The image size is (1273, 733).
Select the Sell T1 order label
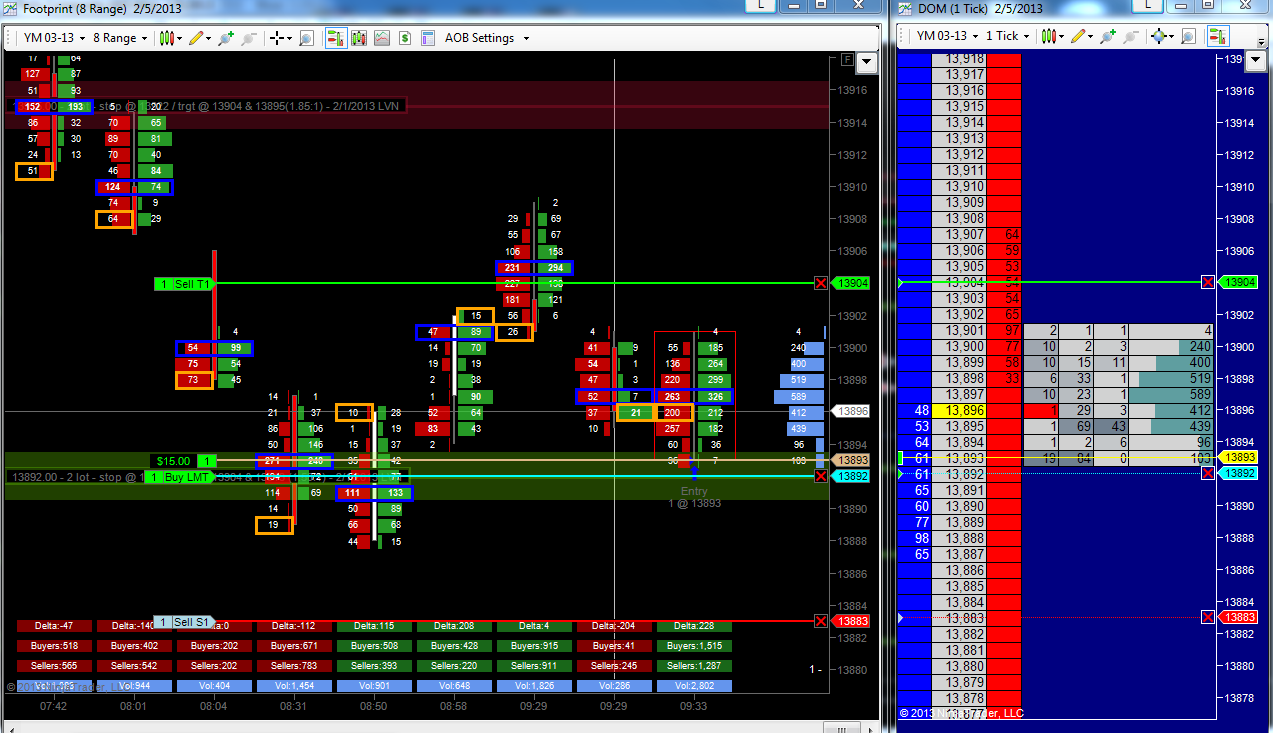[185, 284]
